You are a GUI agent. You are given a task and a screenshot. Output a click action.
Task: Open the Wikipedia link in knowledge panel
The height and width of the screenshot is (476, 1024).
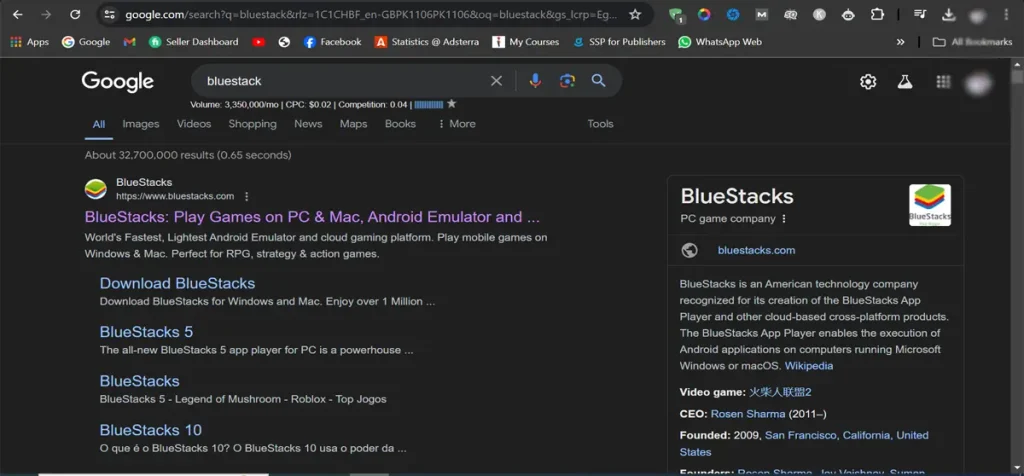pos(808,366)
